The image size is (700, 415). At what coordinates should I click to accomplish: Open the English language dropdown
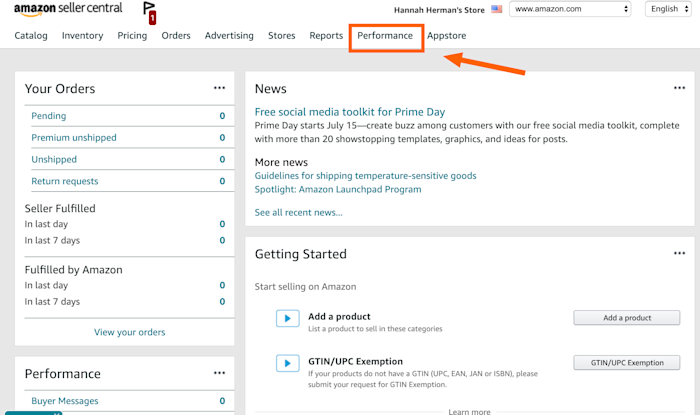pyautogui.click(x=668, y=9)
